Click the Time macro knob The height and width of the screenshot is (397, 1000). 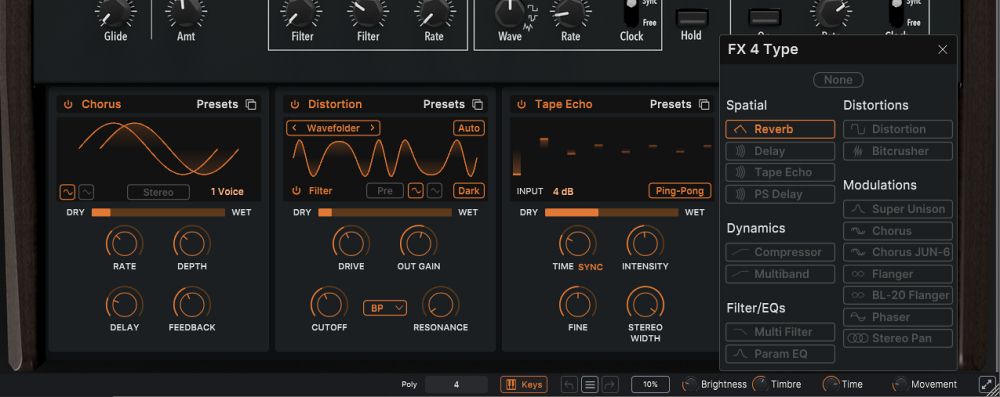[831, 384]
